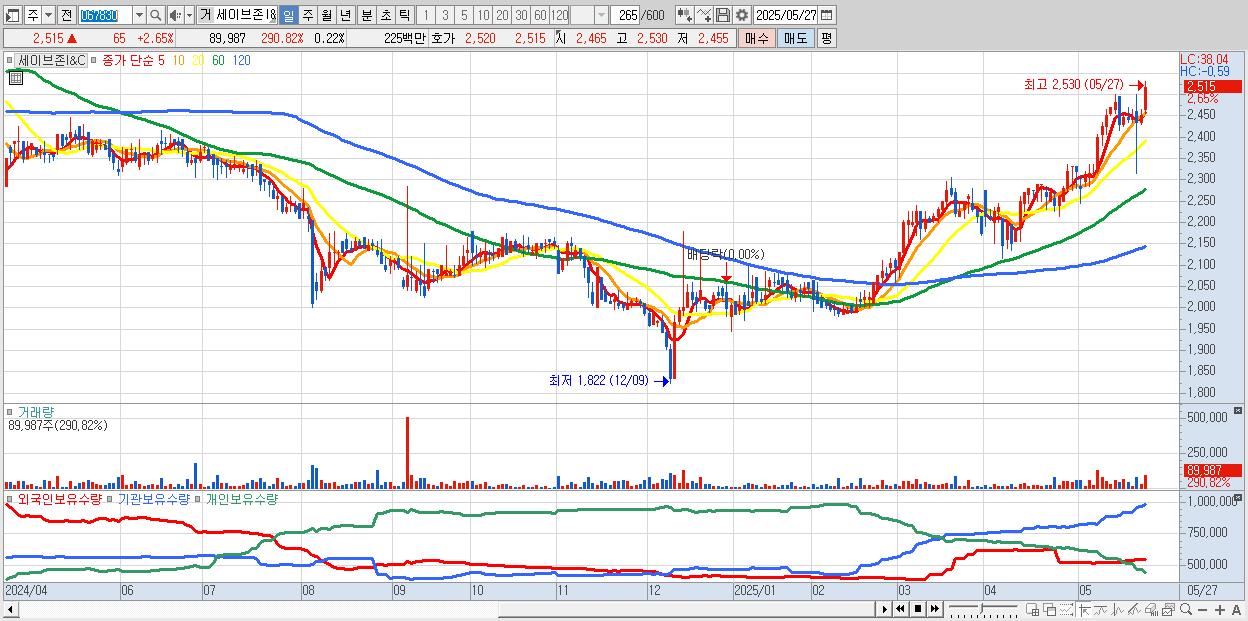Click the dotted line chart icon
Image resolution: width=1248 pixels, height=621 pixels.
click(x=1066, y=609)
